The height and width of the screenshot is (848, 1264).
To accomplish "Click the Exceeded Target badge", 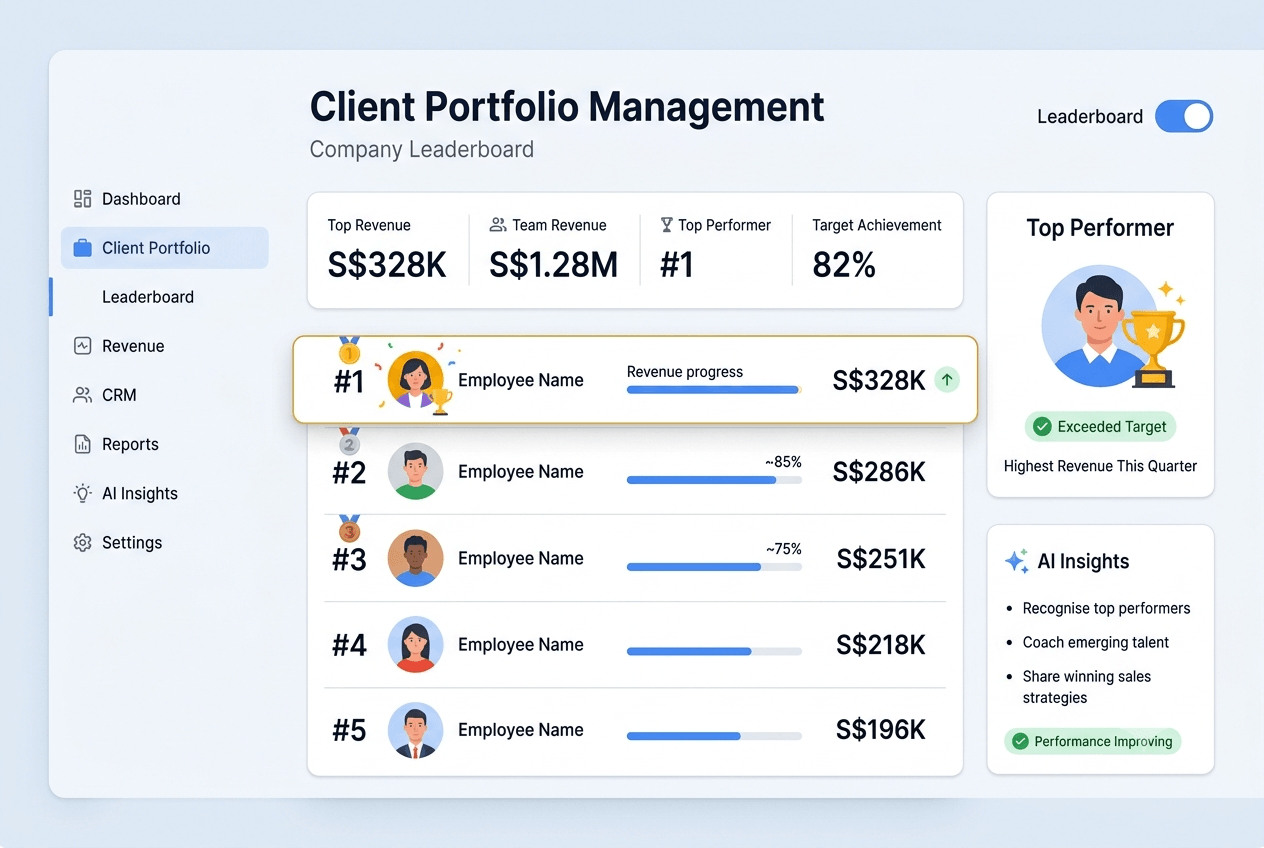I will [x=1100, y=427].
